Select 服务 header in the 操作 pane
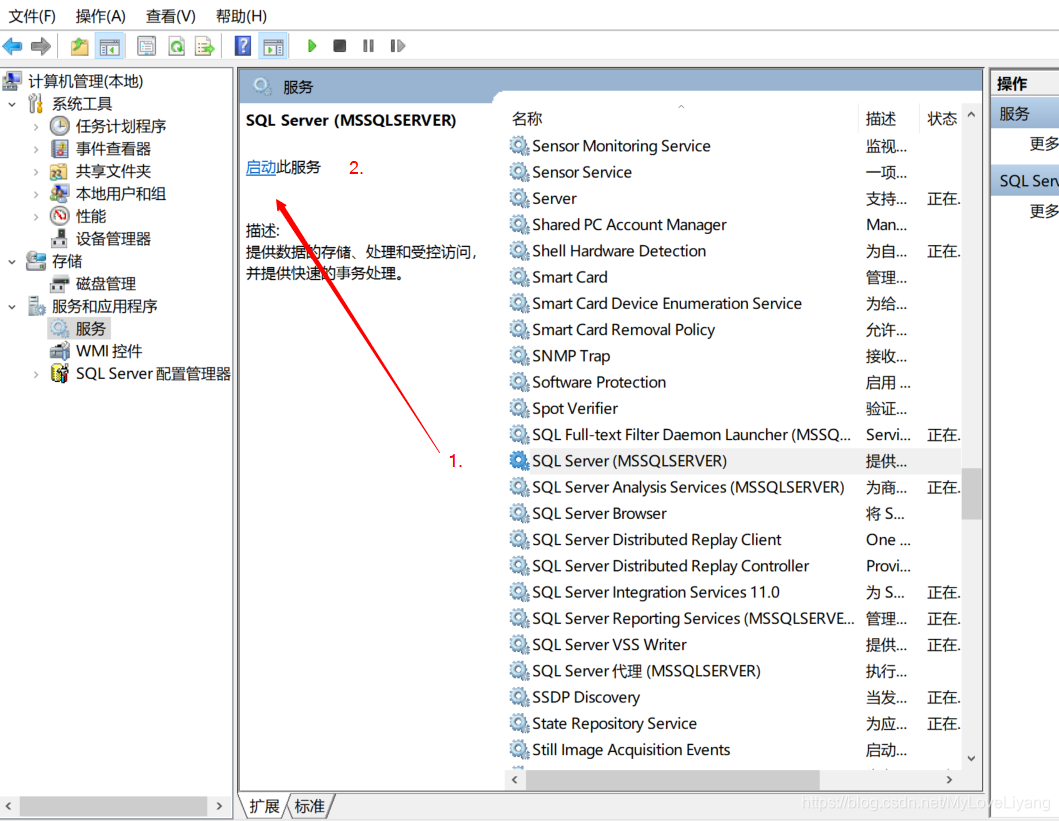 pos(1025,113)
